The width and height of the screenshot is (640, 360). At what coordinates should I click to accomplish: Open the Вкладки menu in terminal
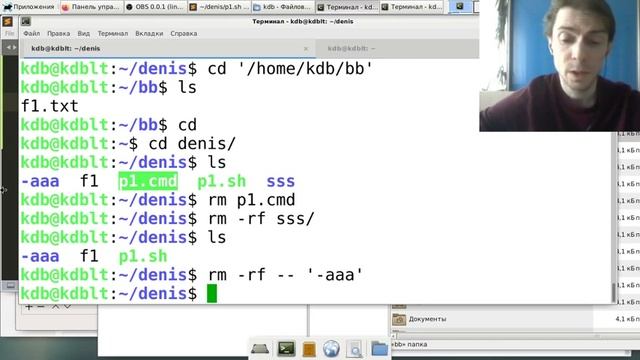coord(149,33)
